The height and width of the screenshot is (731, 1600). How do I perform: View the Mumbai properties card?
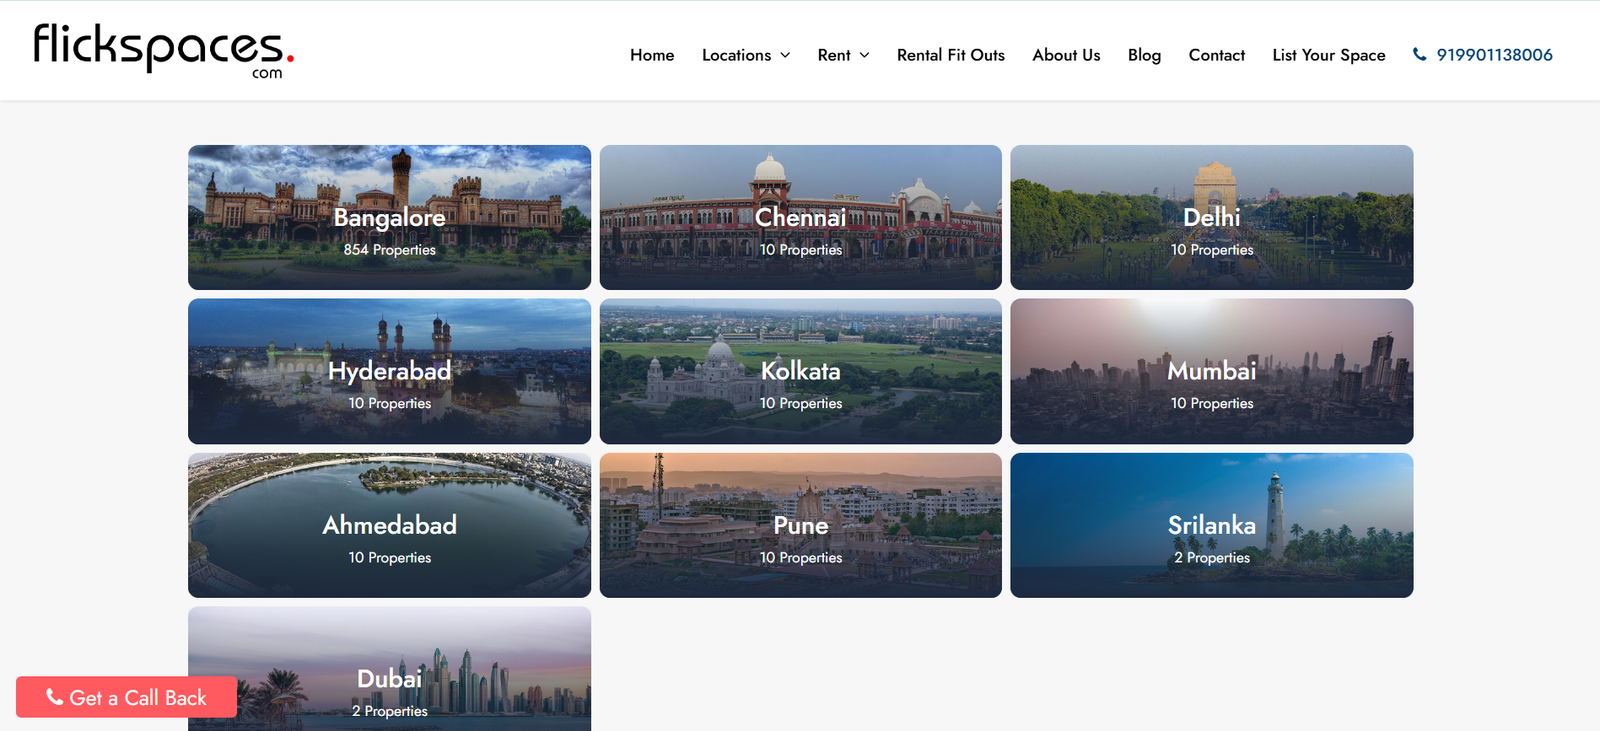(x=1211, y=372)
